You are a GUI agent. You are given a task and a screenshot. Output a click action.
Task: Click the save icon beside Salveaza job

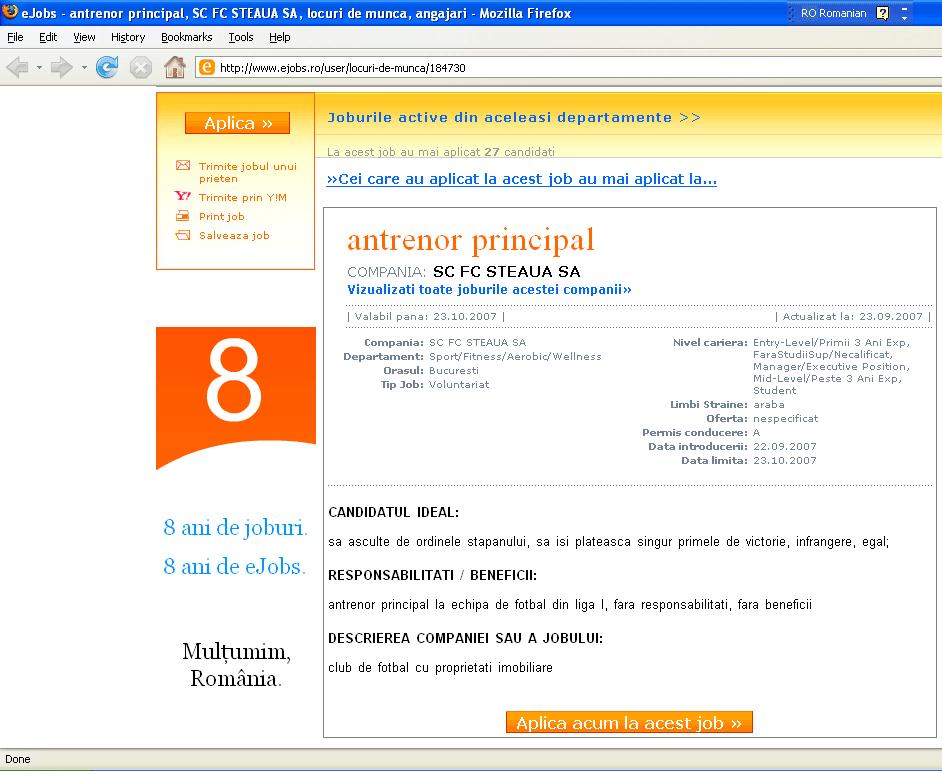tap(183, 235)
